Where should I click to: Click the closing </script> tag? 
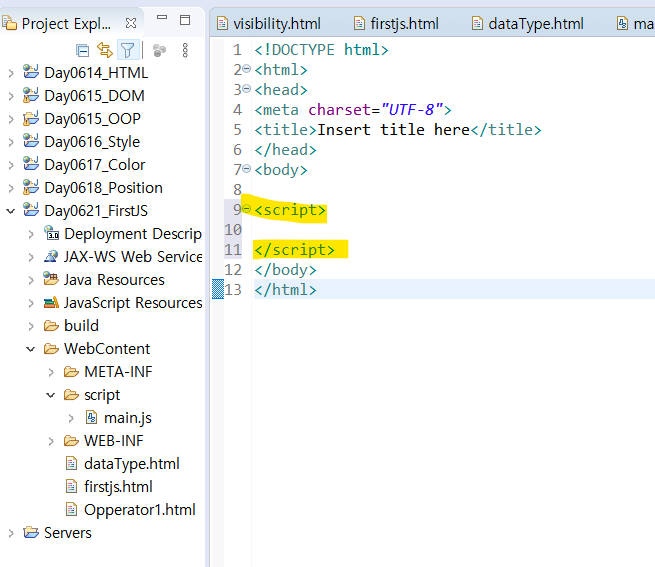click(x=294, y=250)
